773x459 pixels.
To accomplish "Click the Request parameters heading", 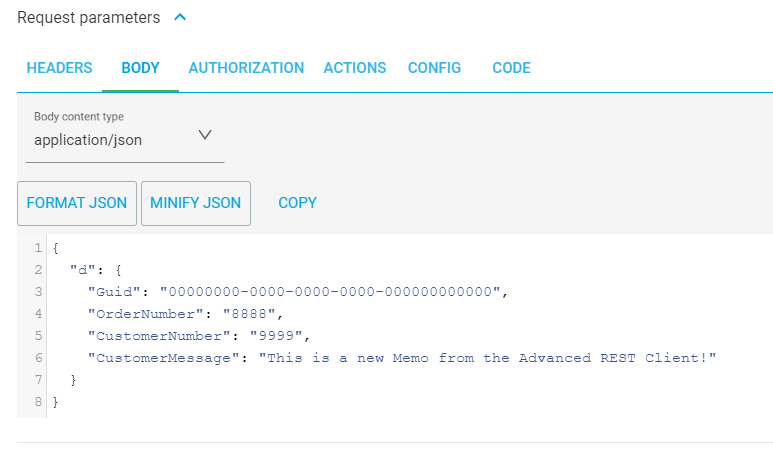I will click(x=89, y=18).
